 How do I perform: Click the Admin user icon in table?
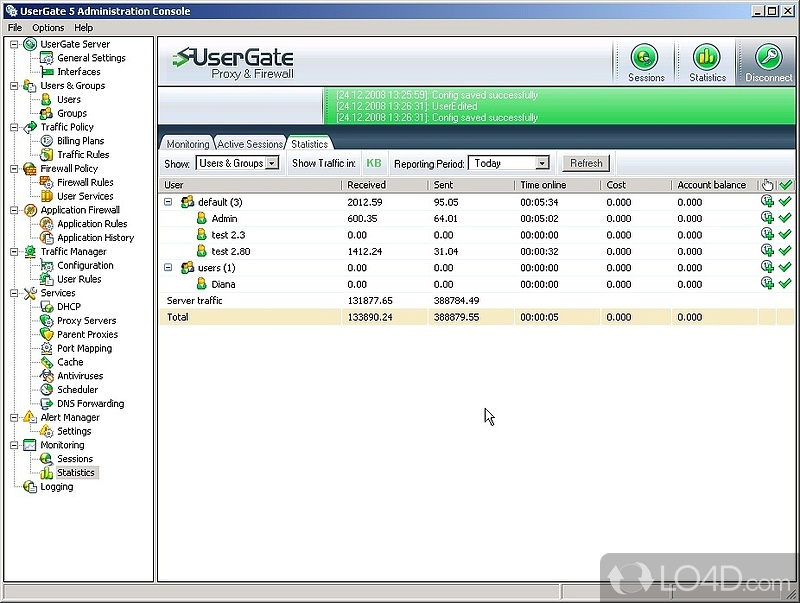[x=201, y=218]
